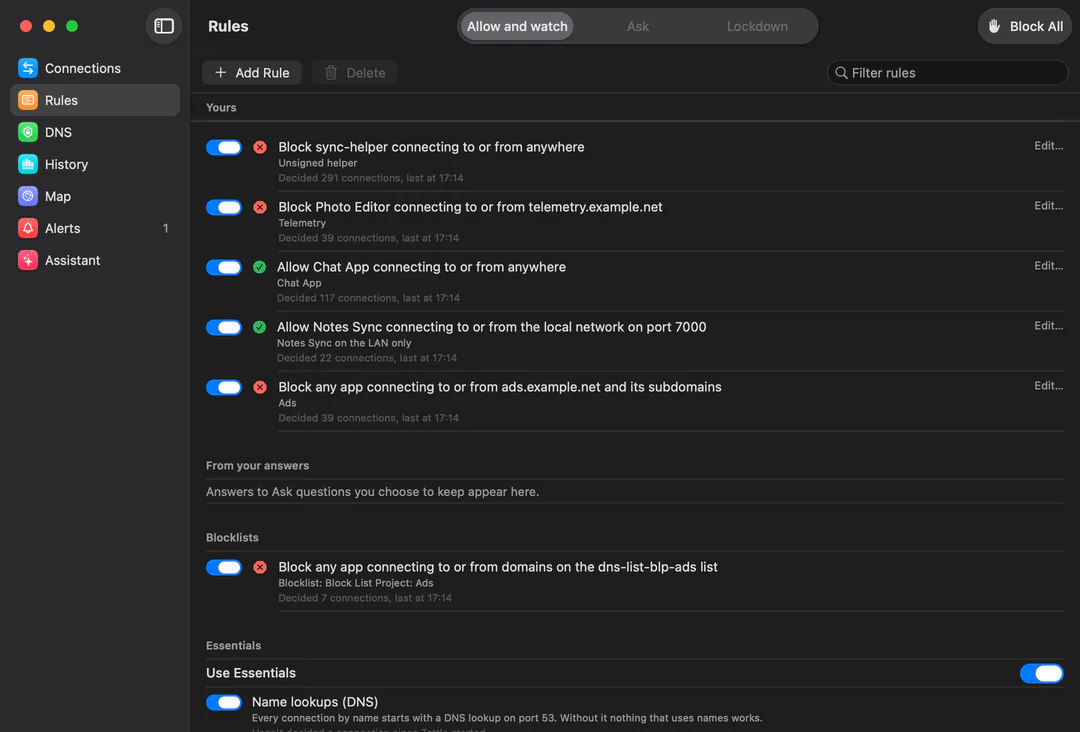The width and height of the screenshot is (1080, 732).
Task: Click the 'Telemetry' note under Photo Editor
Action: coord(302,222)
